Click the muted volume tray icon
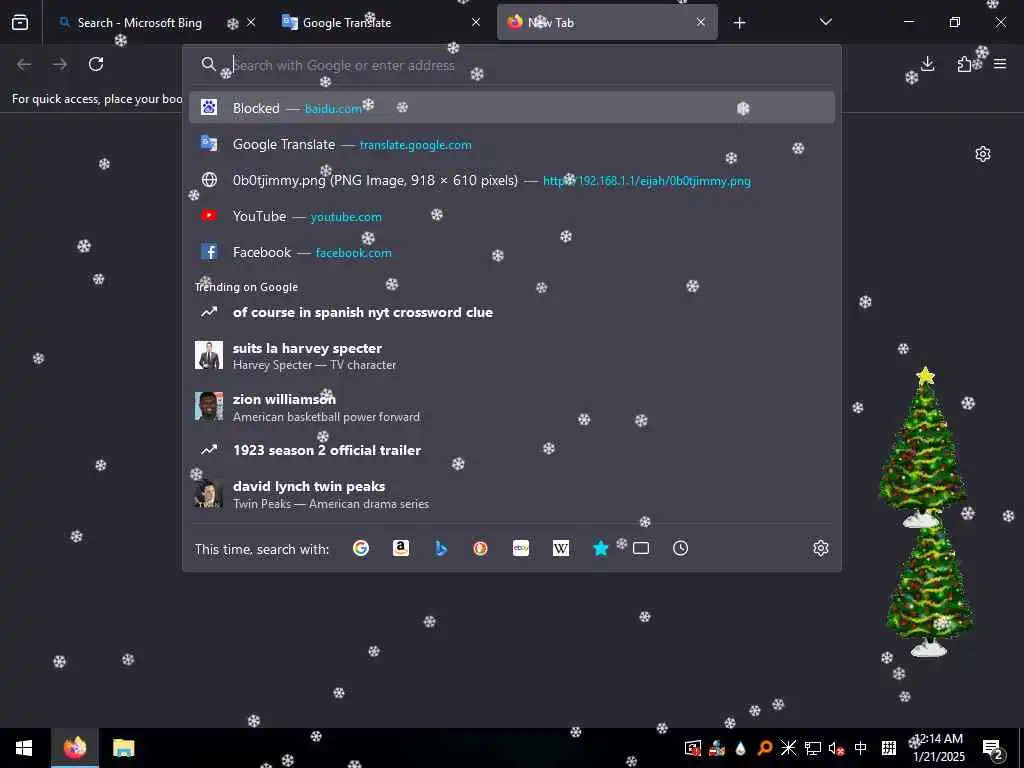This screenshot has height=768, width=1024. coord(836,748)
